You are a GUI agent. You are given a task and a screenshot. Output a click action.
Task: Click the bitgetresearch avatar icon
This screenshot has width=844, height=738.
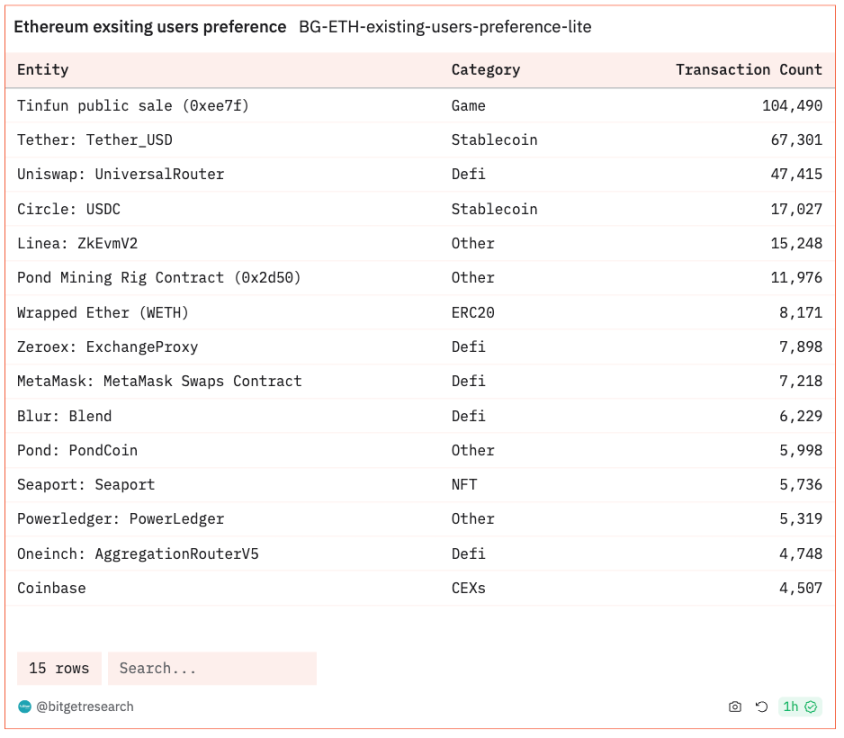(x=25, y=707)
